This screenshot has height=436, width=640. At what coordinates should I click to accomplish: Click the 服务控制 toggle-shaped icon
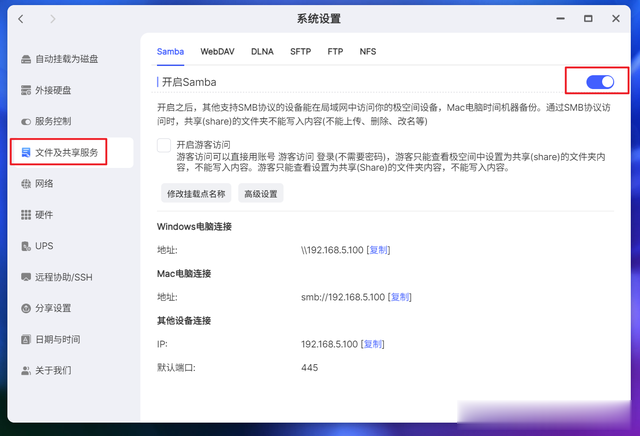[x=26, y=122]
